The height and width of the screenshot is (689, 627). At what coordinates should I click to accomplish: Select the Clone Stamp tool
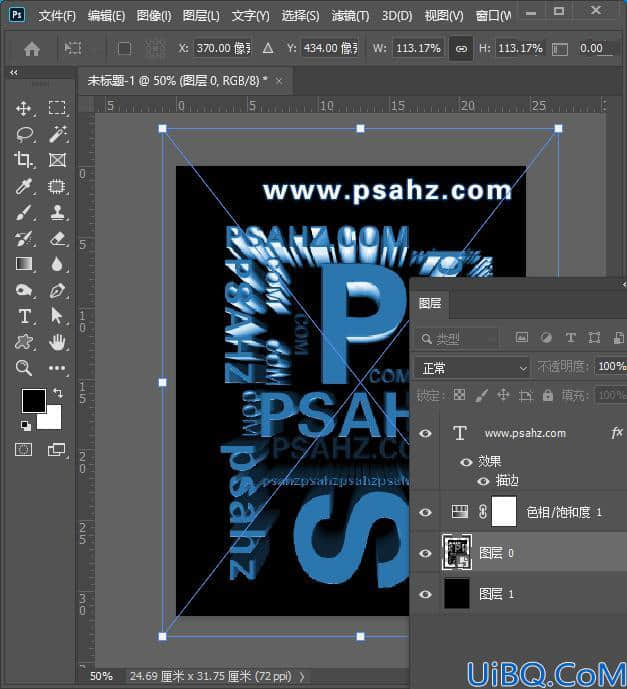[57, 212]
